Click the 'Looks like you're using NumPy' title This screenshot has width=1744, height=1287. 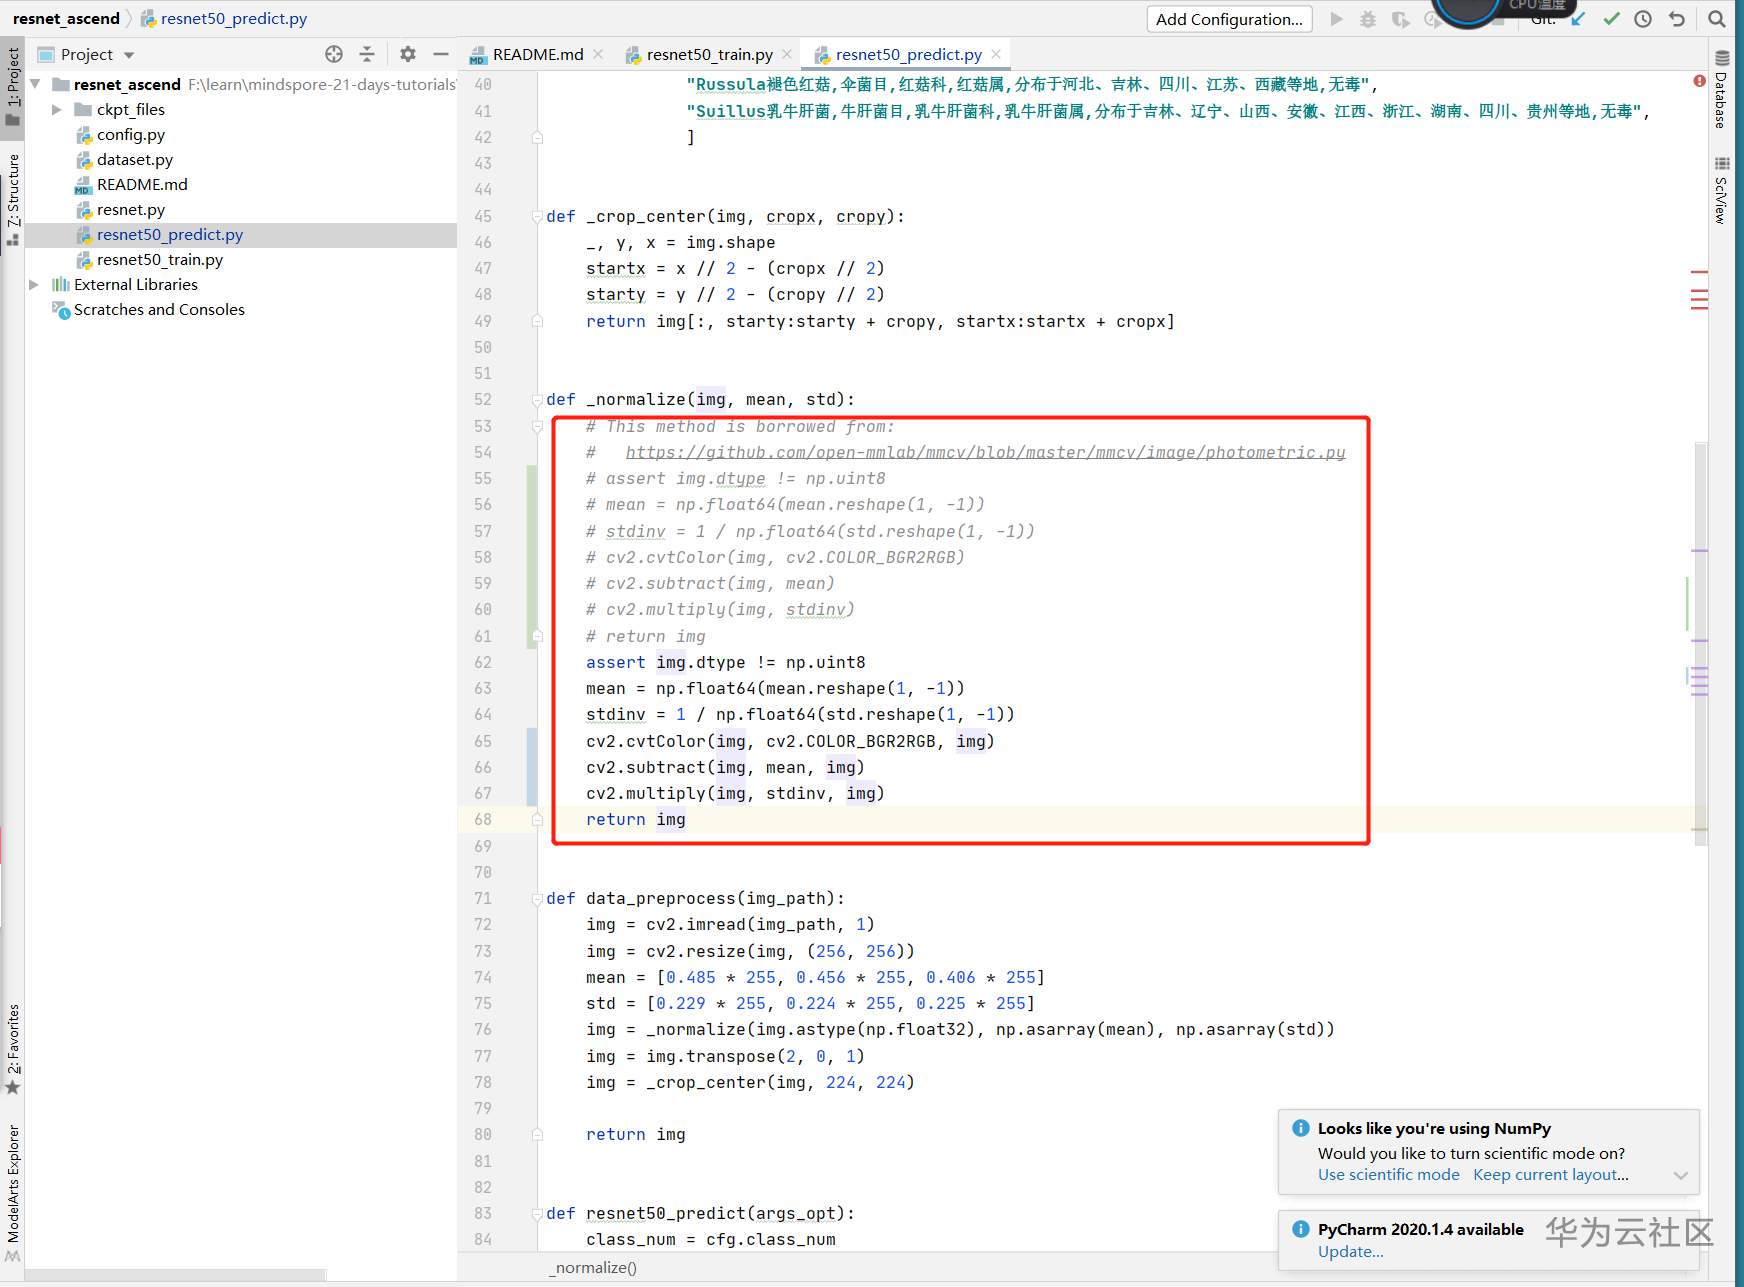[x=1434, y=1129]
